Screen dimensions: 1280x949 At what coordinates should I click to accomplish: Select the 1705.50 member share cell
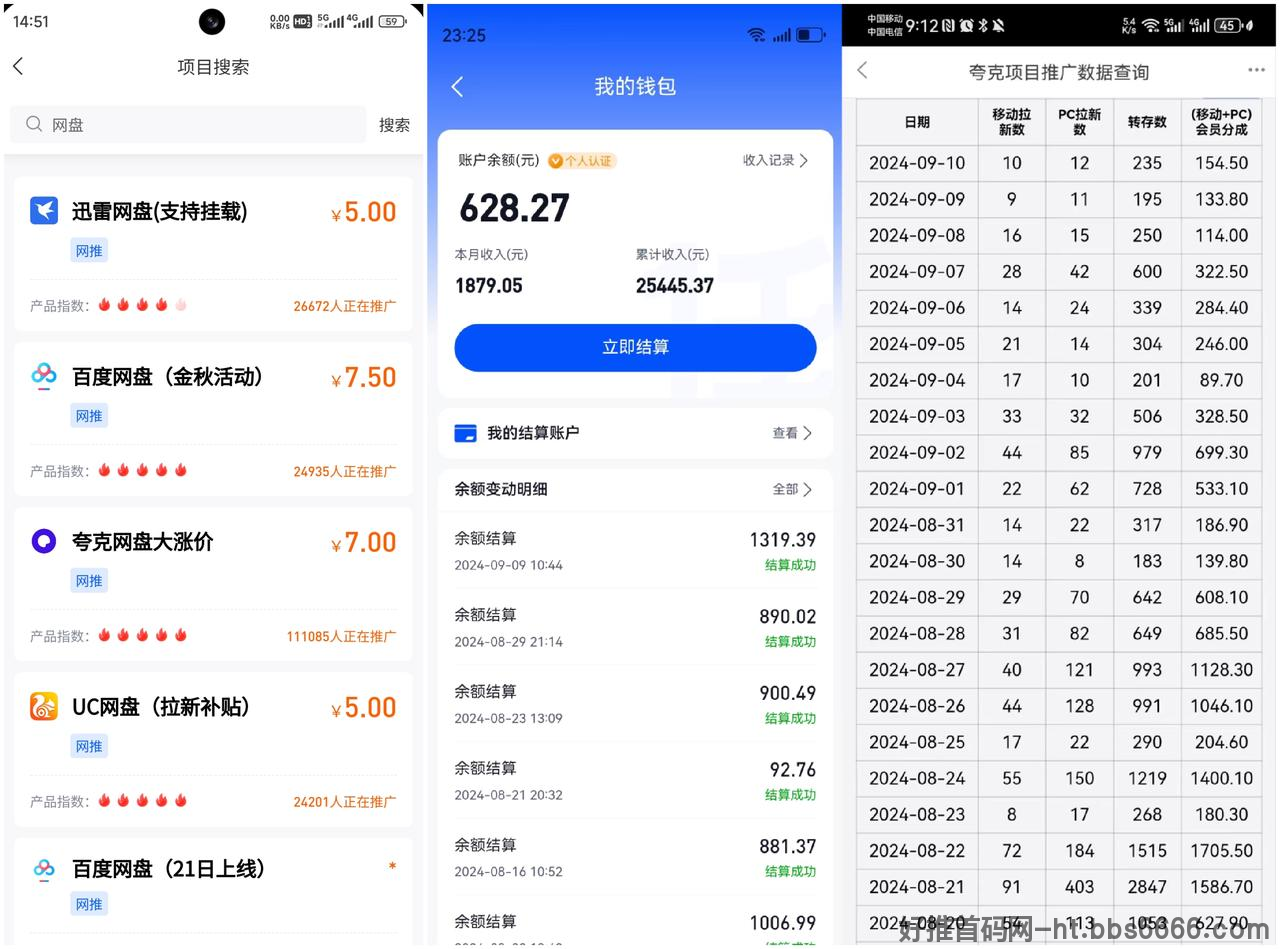(1221, 851)
